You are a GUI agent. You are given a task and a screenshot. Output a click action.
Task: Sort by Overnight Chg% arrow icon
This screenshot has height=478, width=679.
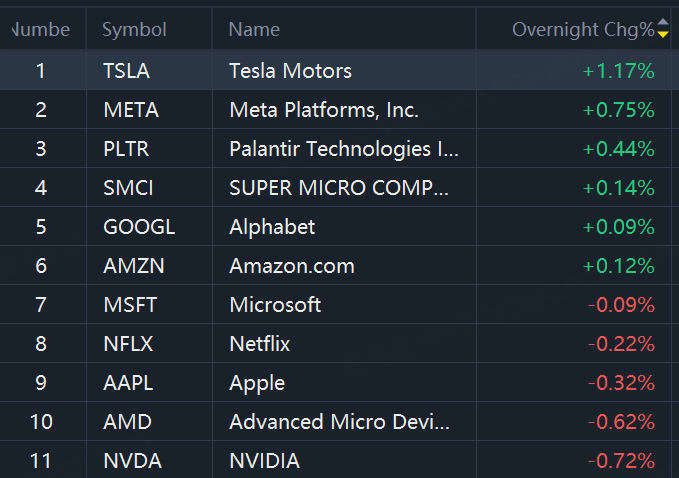pyautogui.click(x=663, y=28)
